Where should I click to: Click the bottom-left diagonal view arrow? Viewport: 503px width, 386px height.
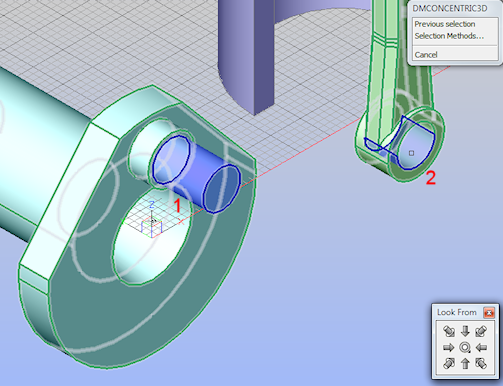pyautogui.click(x=449, y=363)
